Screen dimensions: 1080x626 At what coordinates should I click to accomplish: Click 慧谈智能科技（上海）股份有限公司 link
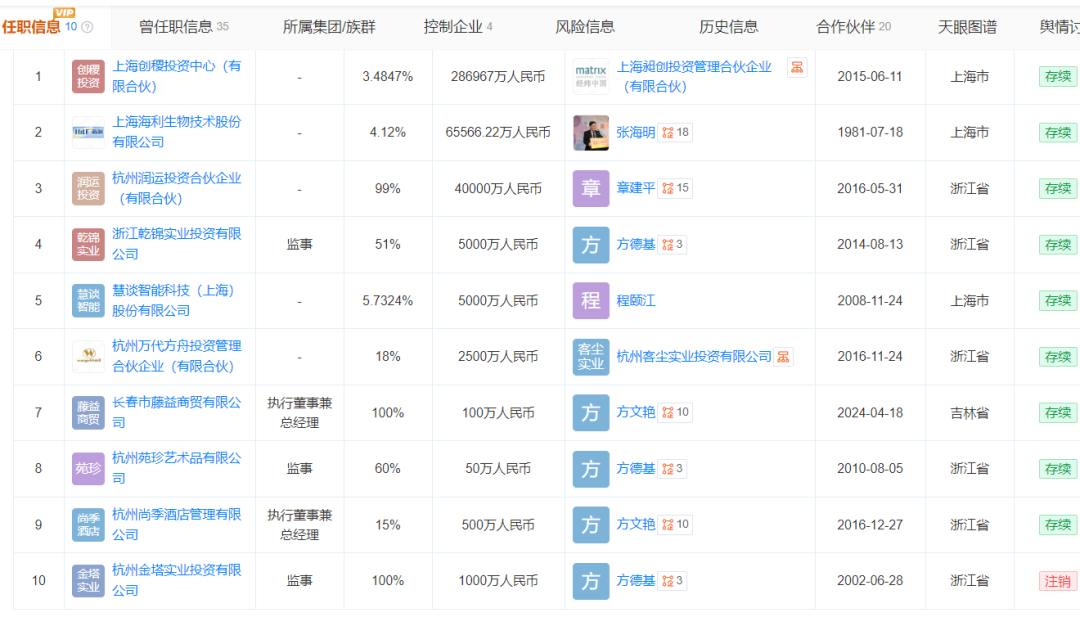tap(174, 301)
